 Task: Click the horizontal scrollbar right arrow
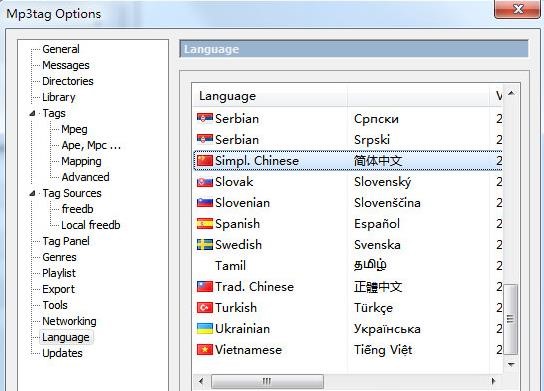click(x=493, y=381)
